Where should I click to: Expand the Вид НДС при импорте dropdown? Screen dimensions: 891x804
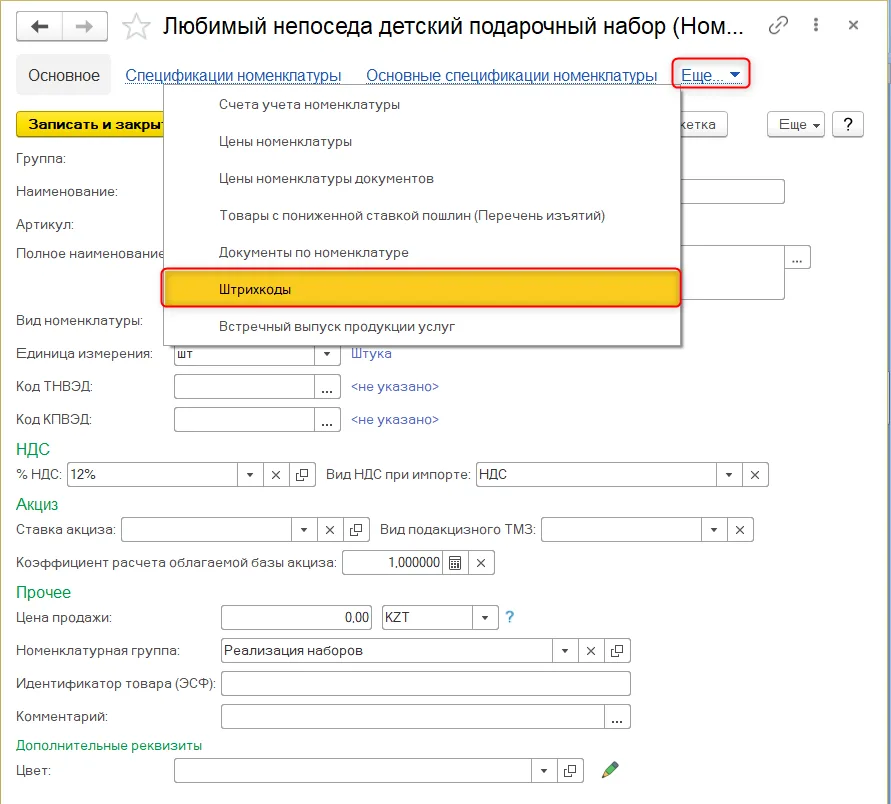[729, 474]
